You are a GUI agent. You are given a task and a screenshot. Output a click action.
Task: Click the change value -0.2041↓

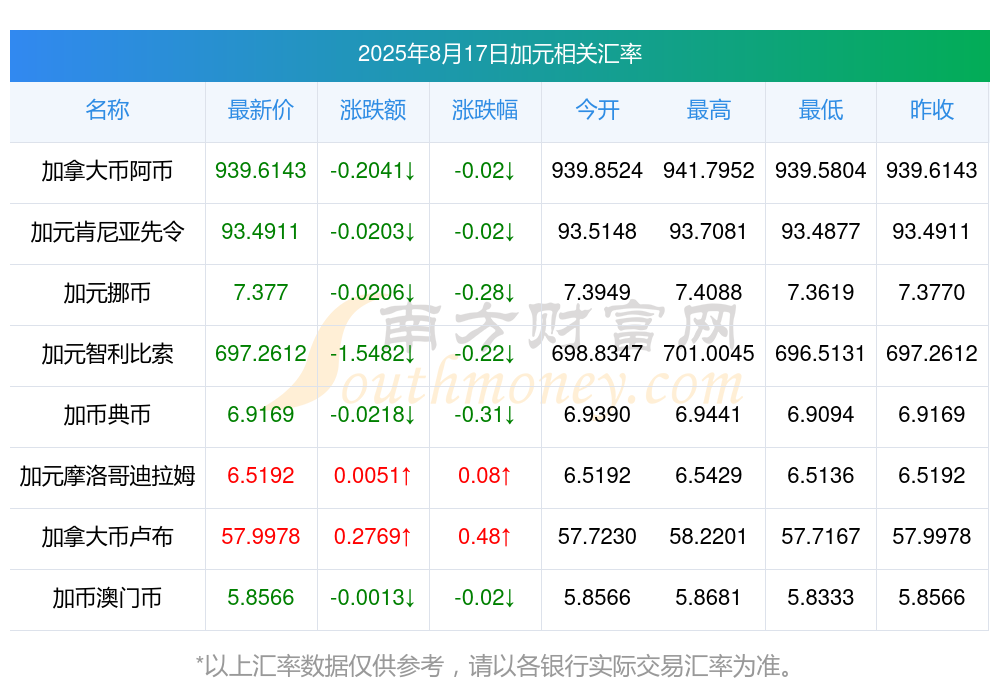point(373,170)
